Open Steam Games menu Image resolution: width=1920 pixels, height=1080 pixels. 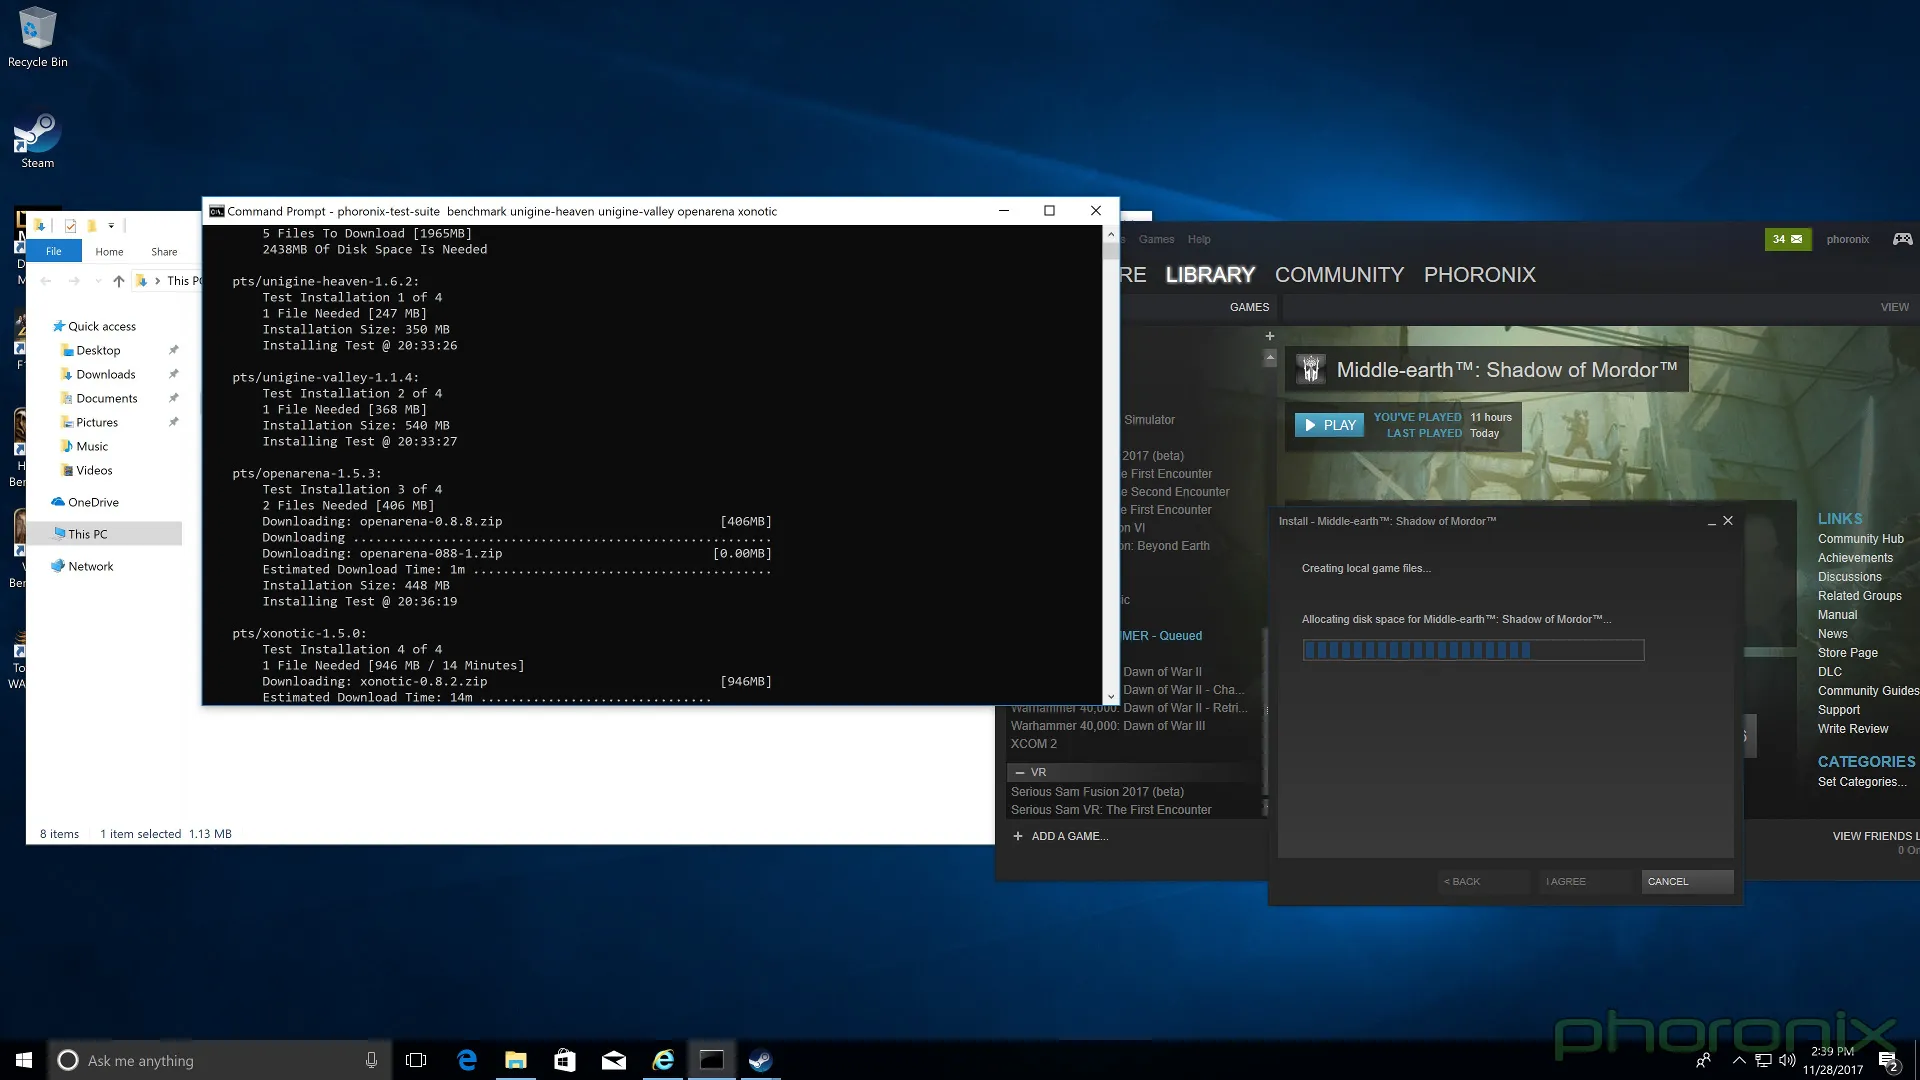pos(1156,239)
